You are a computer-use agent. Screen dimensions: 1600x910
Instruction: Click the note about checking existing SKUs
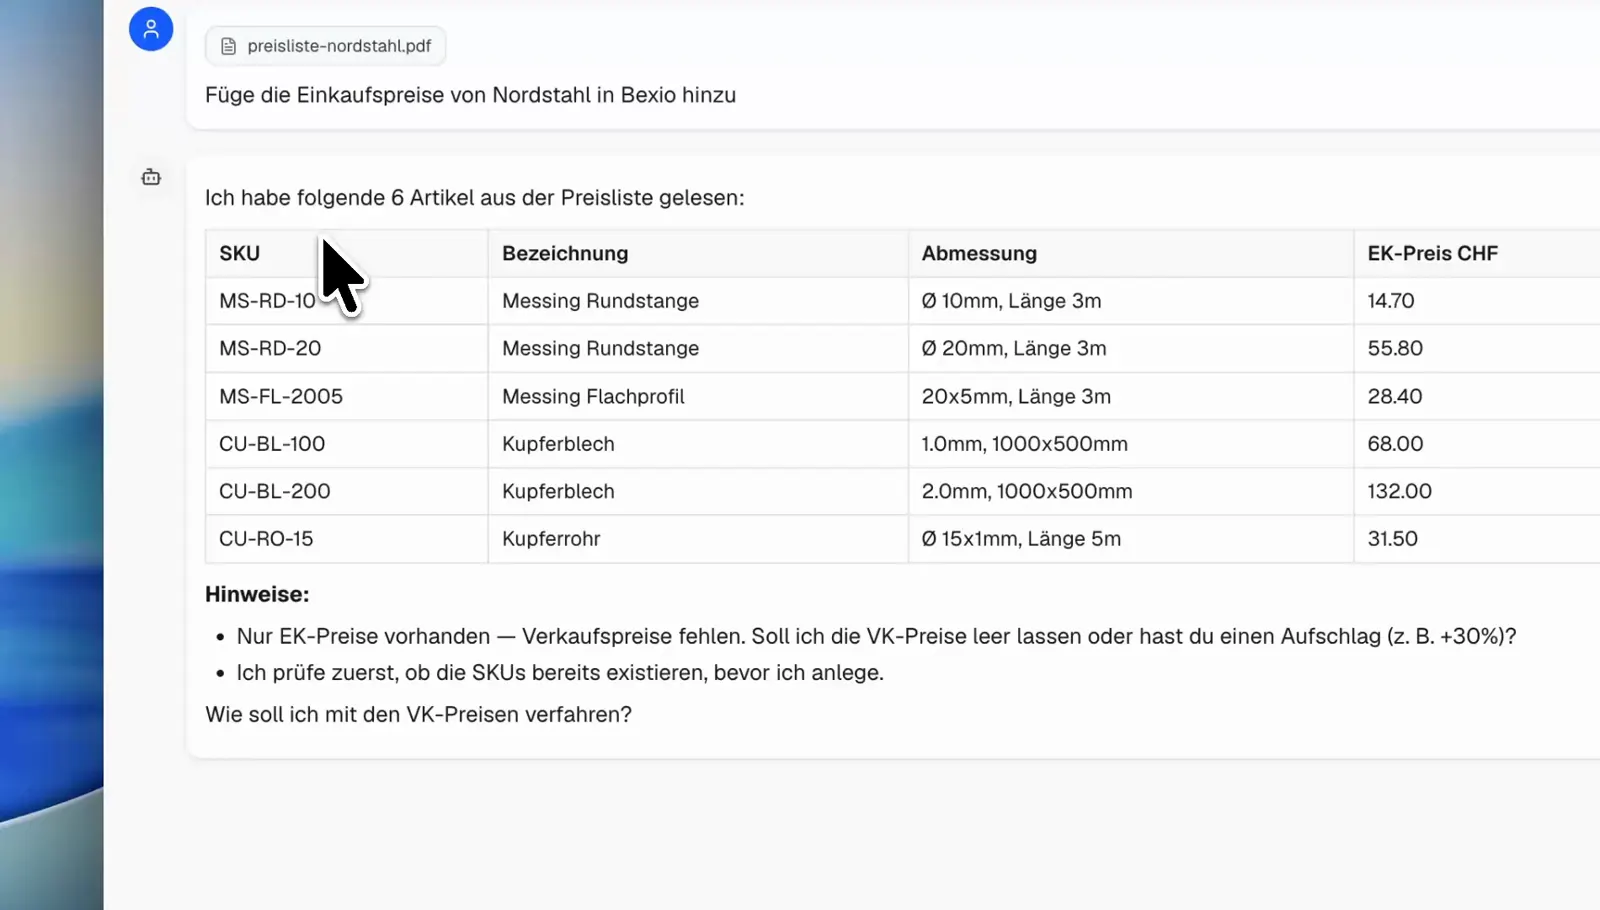(x=560, y=673)
